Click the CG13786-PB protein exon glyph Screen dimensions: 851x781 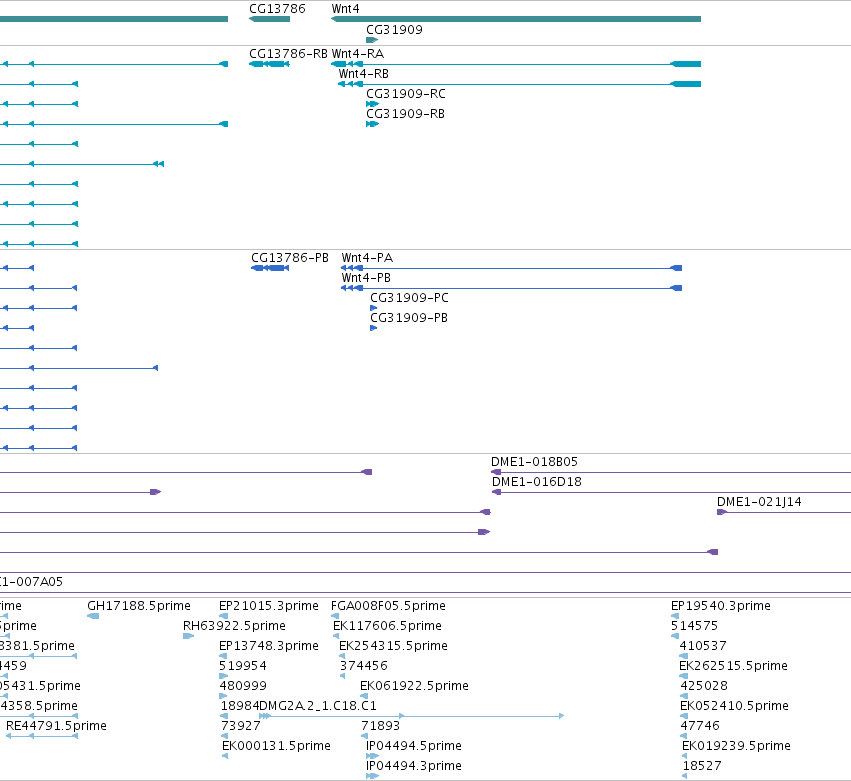[x=270, y=268]
